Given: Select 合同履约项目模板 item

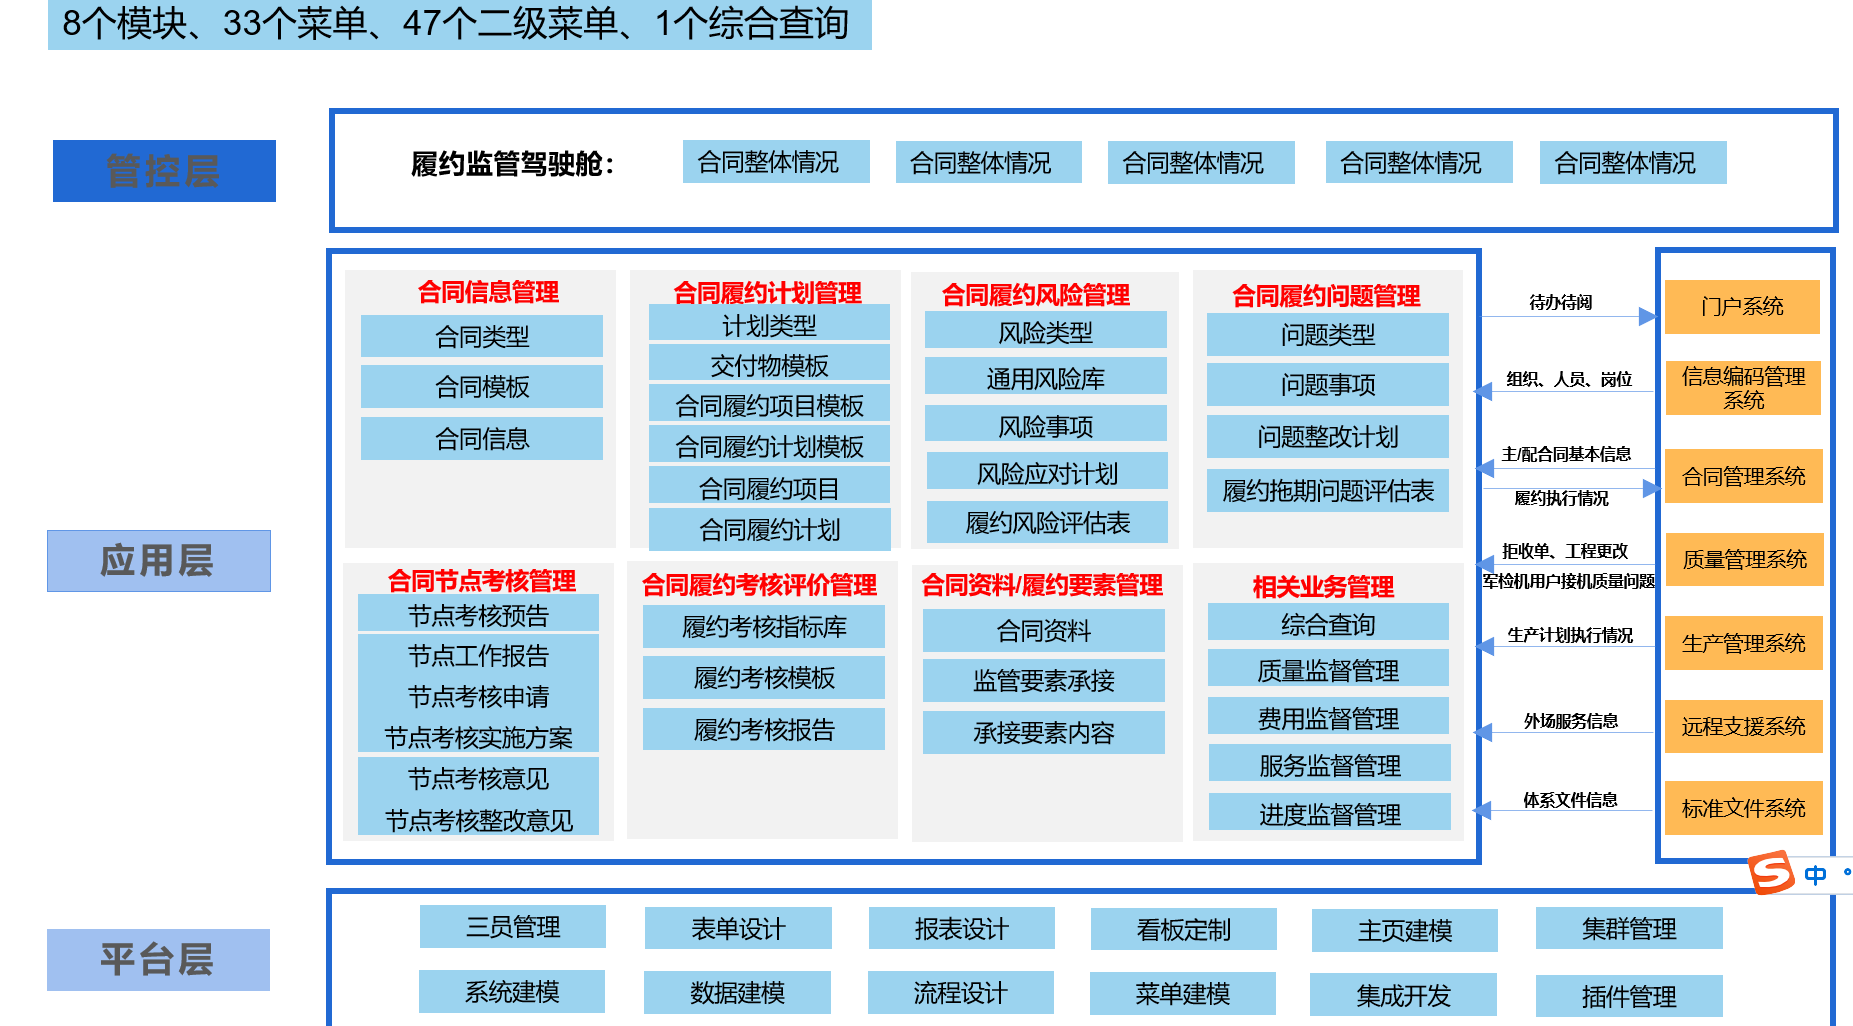Looking at the screenshot, I should [769, 404].
